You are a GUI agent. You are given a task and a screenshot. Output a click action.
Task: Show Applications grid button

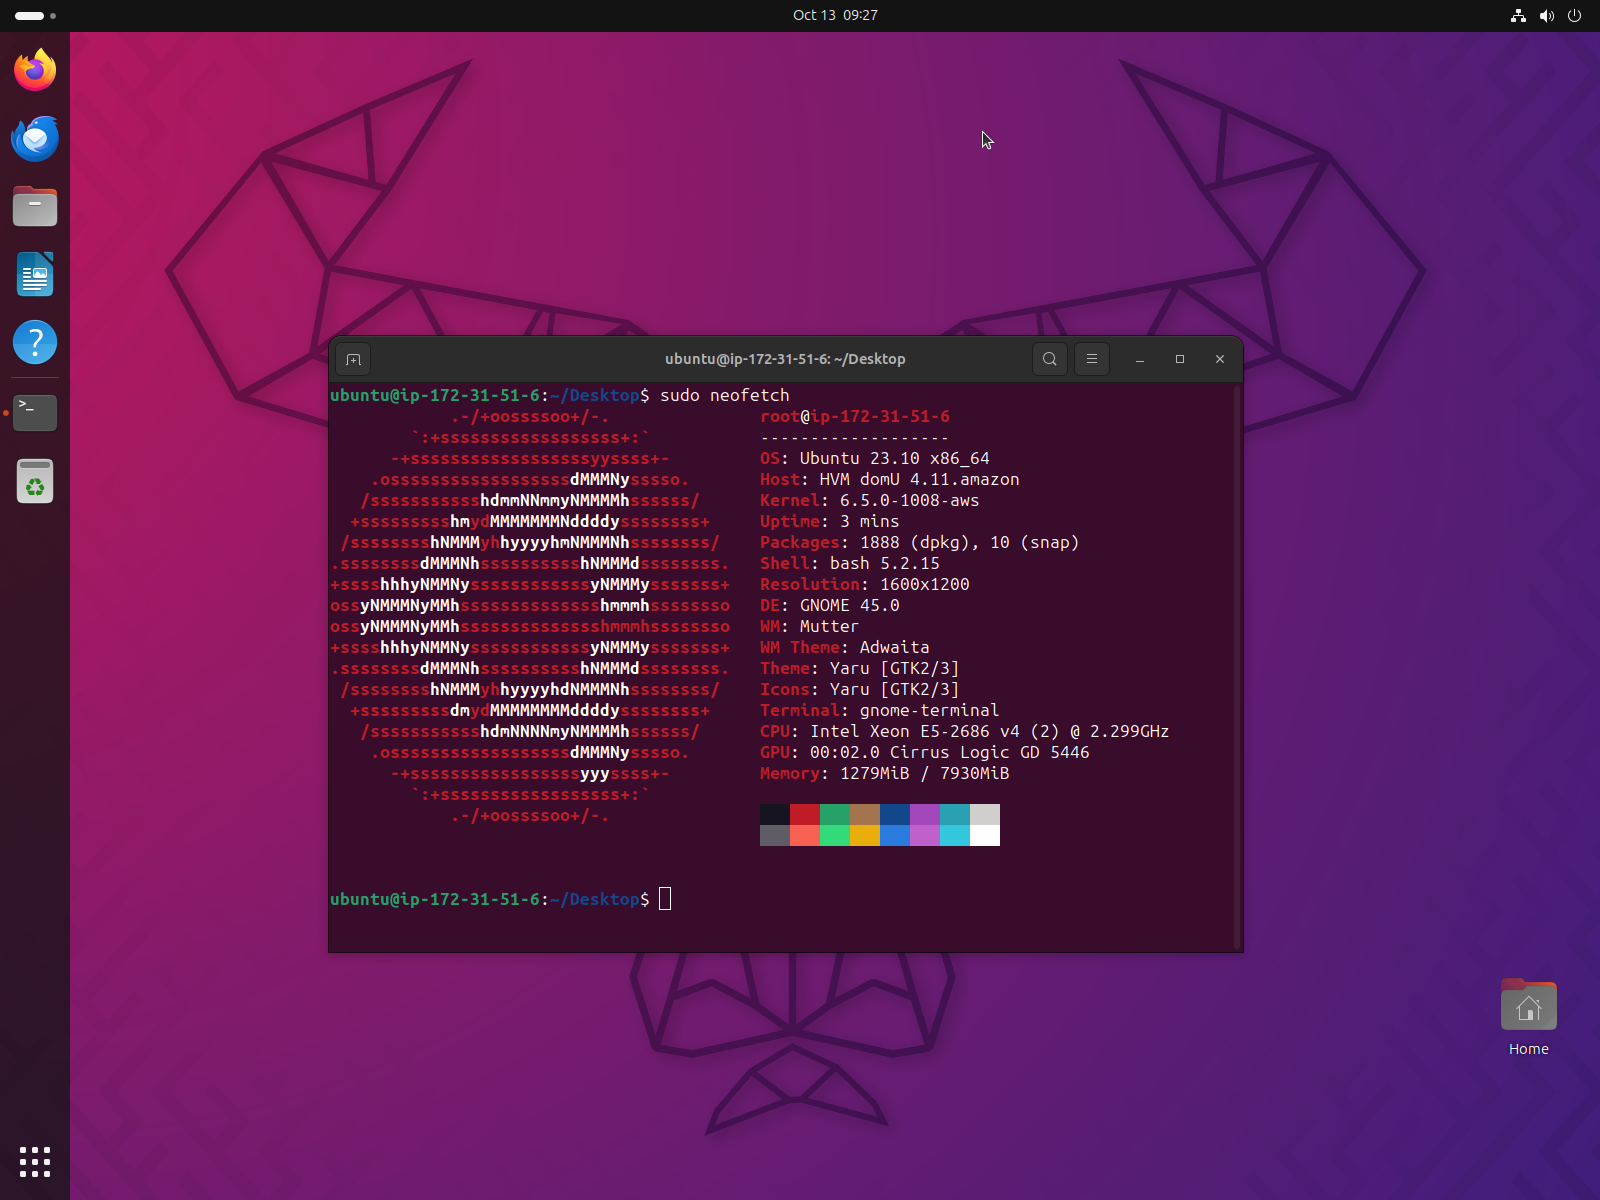point(35,1162)
